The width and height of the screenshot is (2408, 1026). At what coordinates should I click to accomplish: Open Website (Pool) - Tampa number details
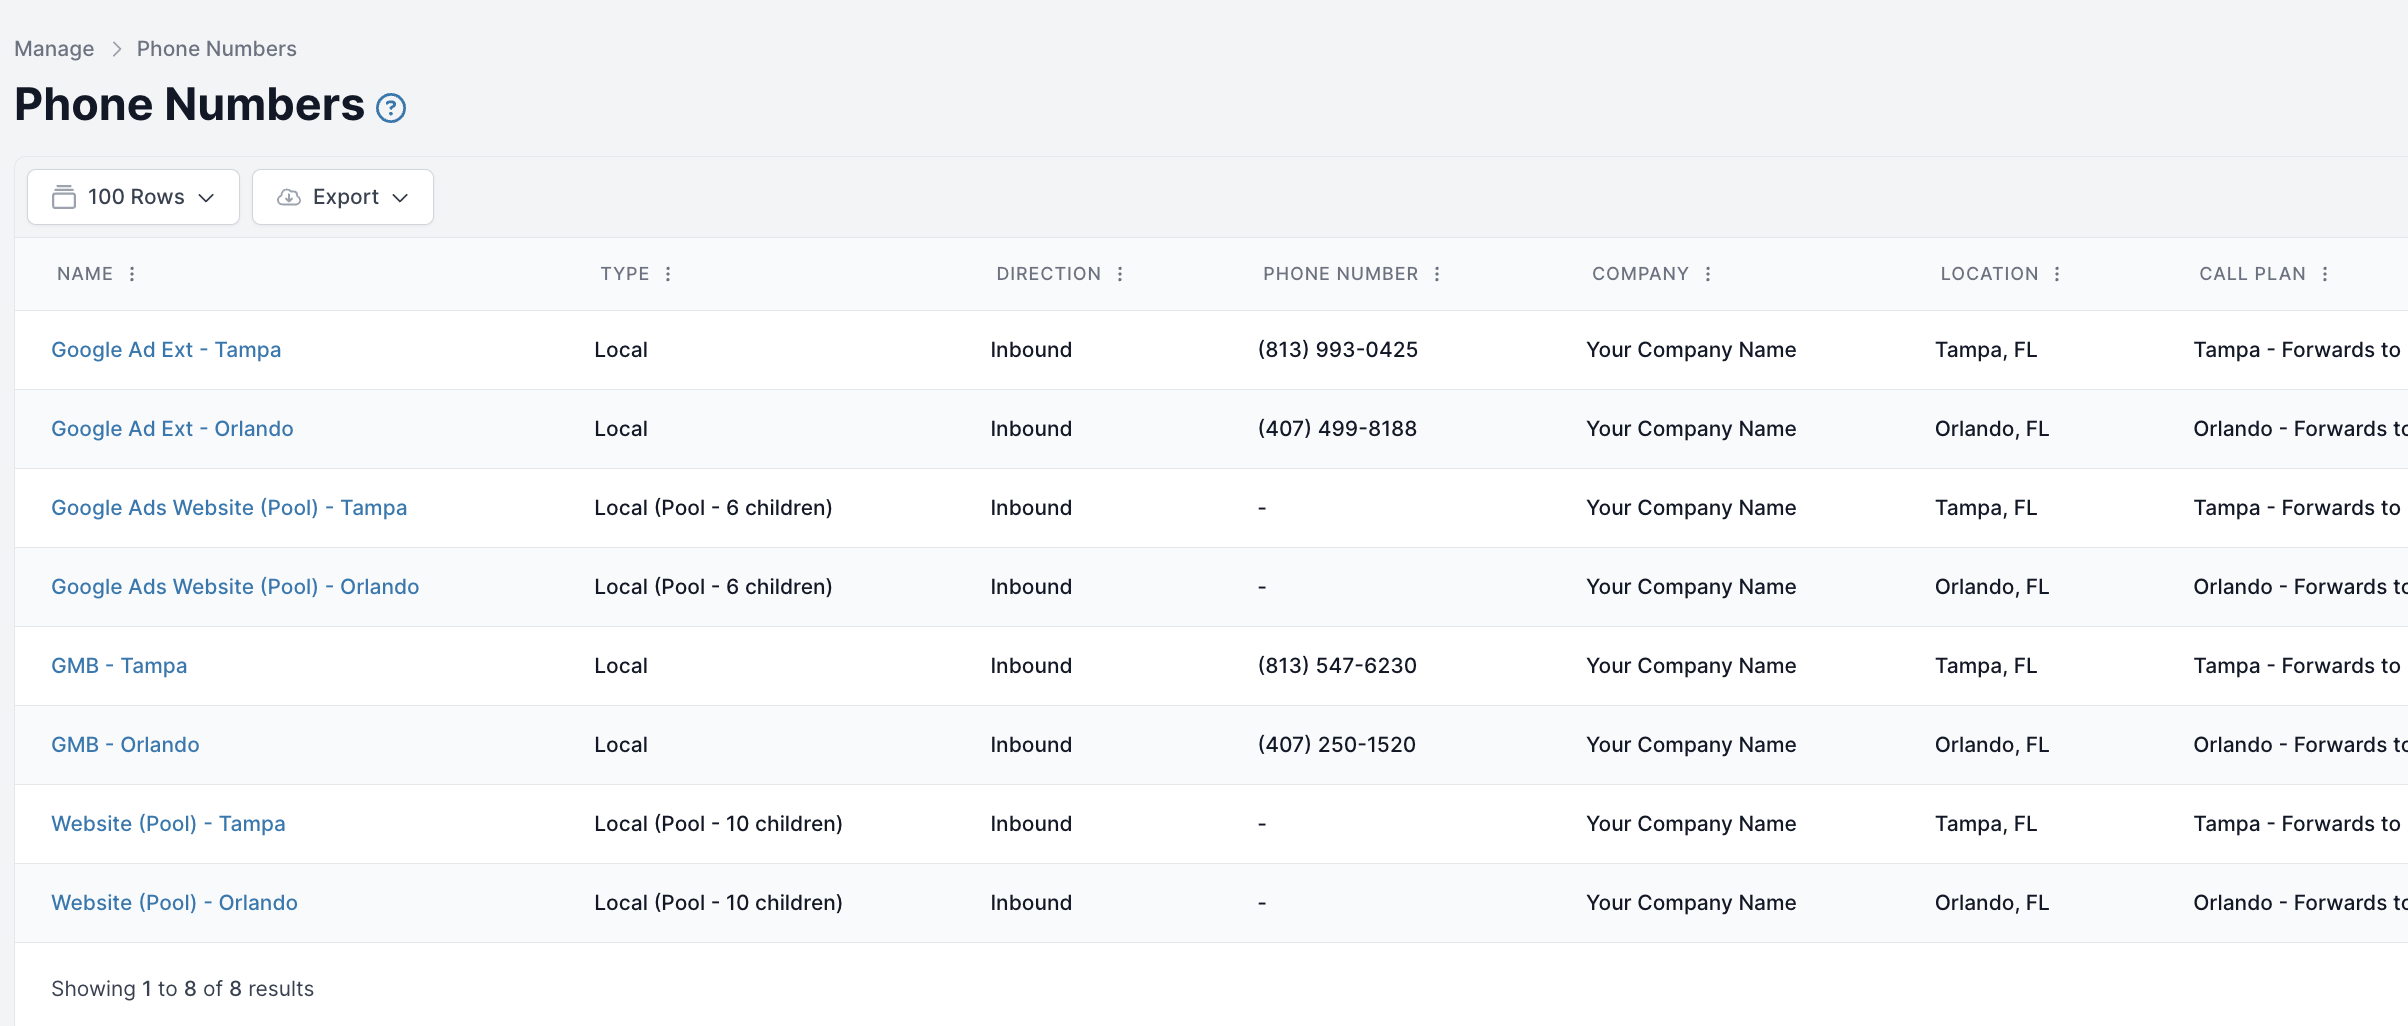tap(168, 823)
